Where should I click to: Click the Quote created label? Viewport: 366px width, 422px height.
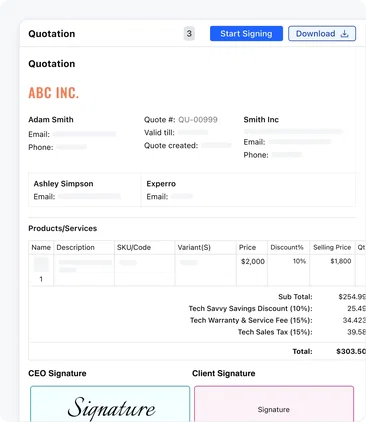[x=171, y=146]
